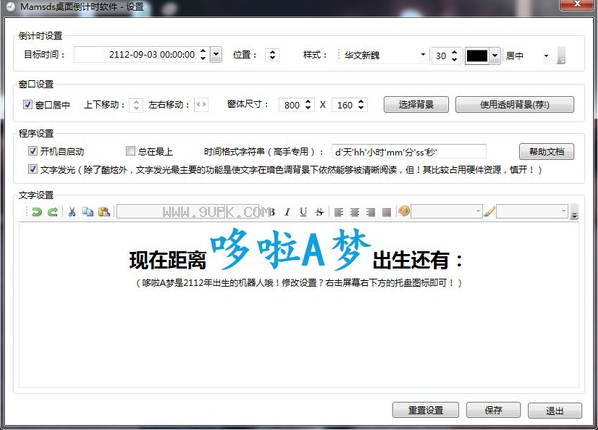Viewport: 598px width, 430px height.
Task: Toggle the 开机自启动 checkbox
Action: click(x=33, y=151)
